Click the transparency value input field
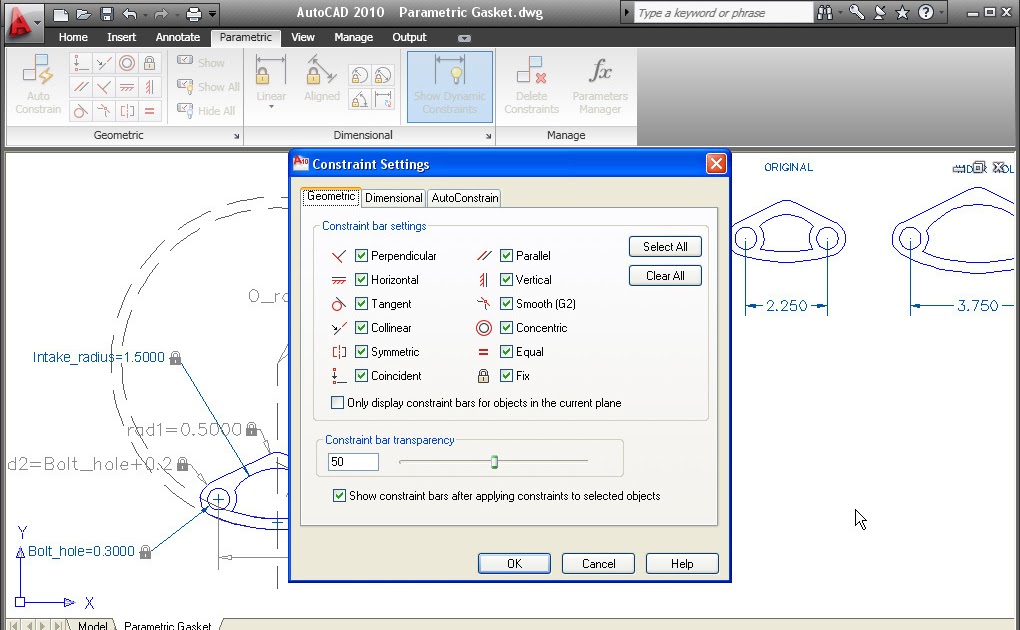 [353, 462]
